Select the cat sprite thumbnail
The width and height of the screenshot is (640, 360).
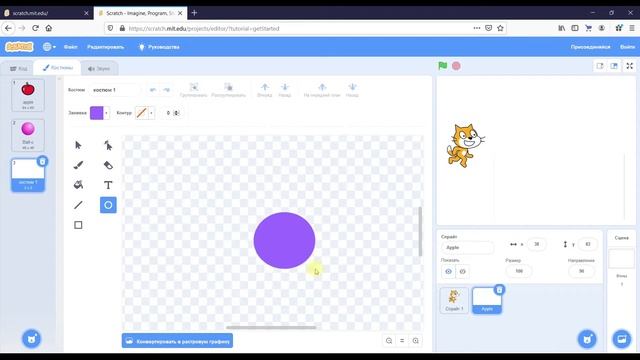point(454,300)
